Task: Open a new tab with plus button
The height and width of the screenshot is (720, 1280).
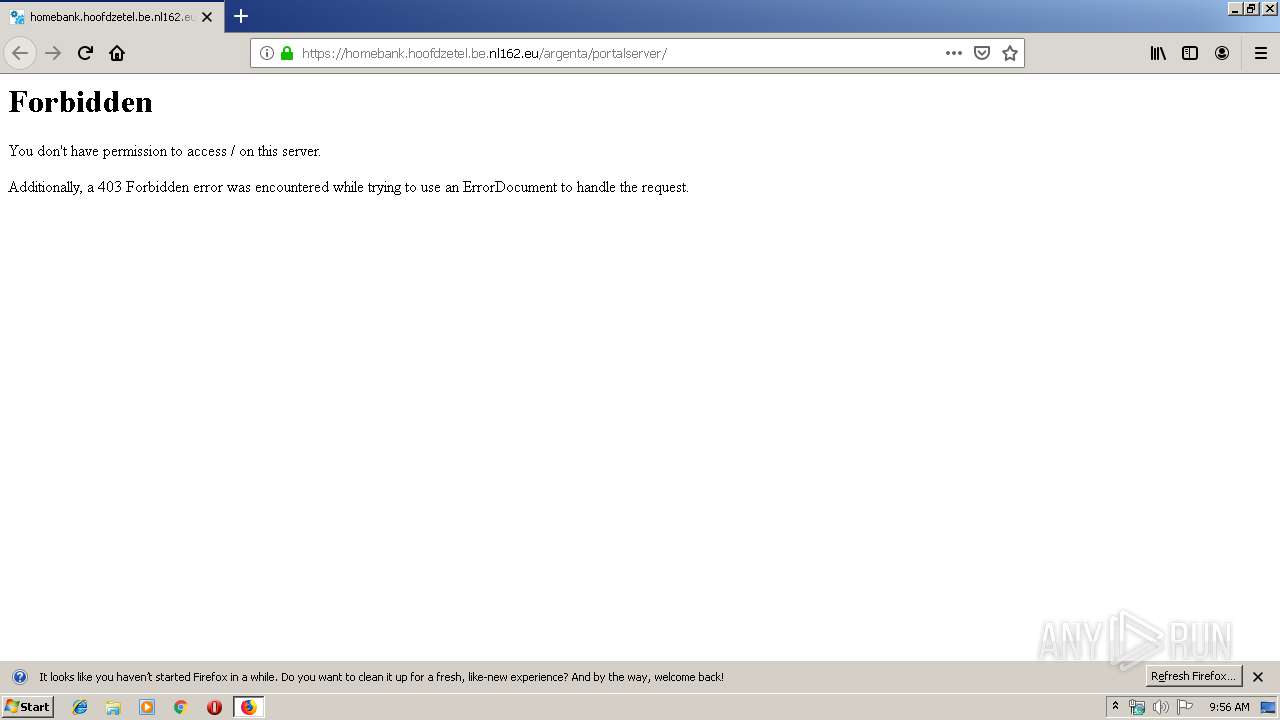Action: pos(241,16)
